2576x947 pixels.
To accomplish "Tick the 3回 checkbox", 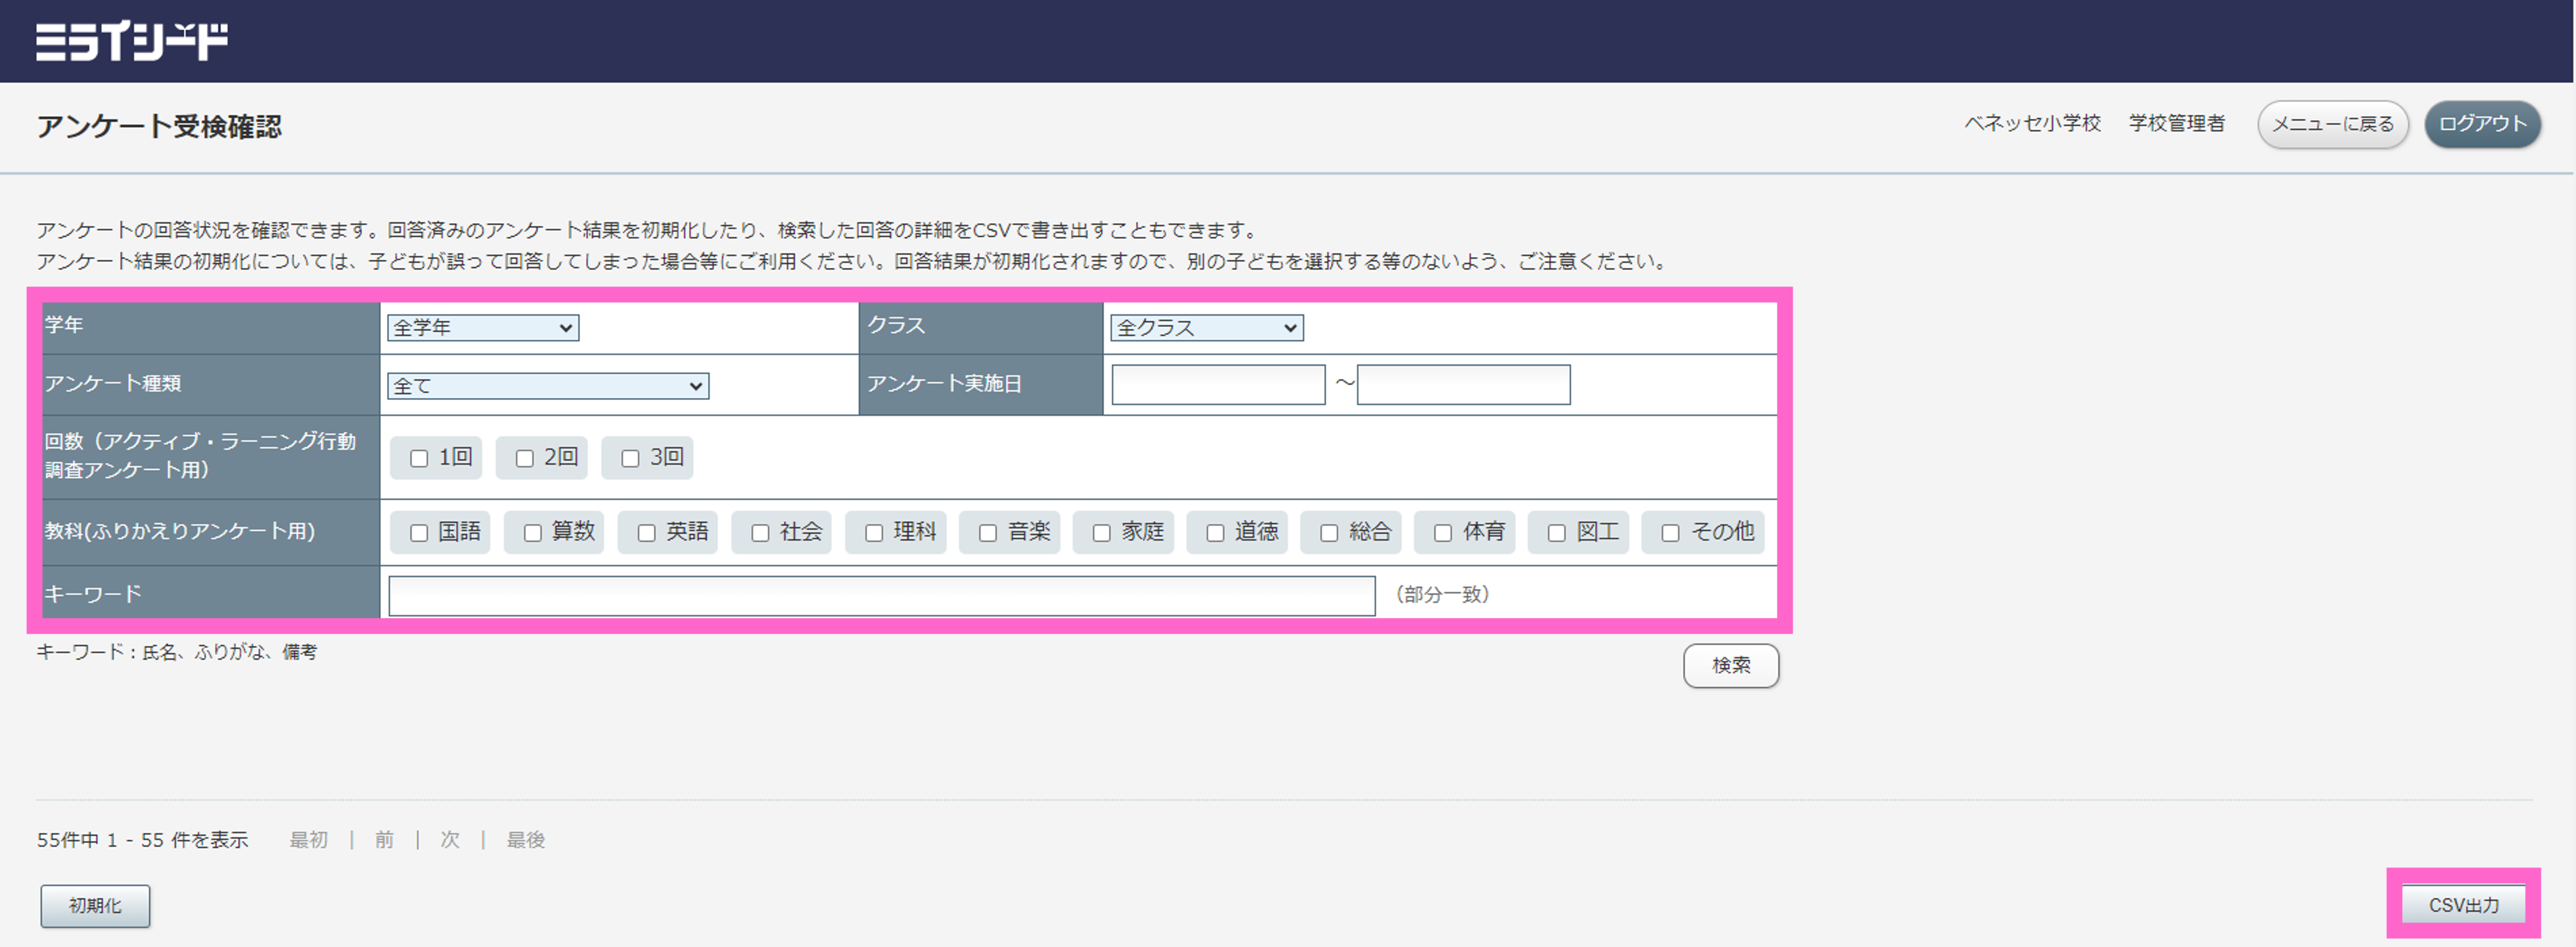I will (x=630, y=458).
